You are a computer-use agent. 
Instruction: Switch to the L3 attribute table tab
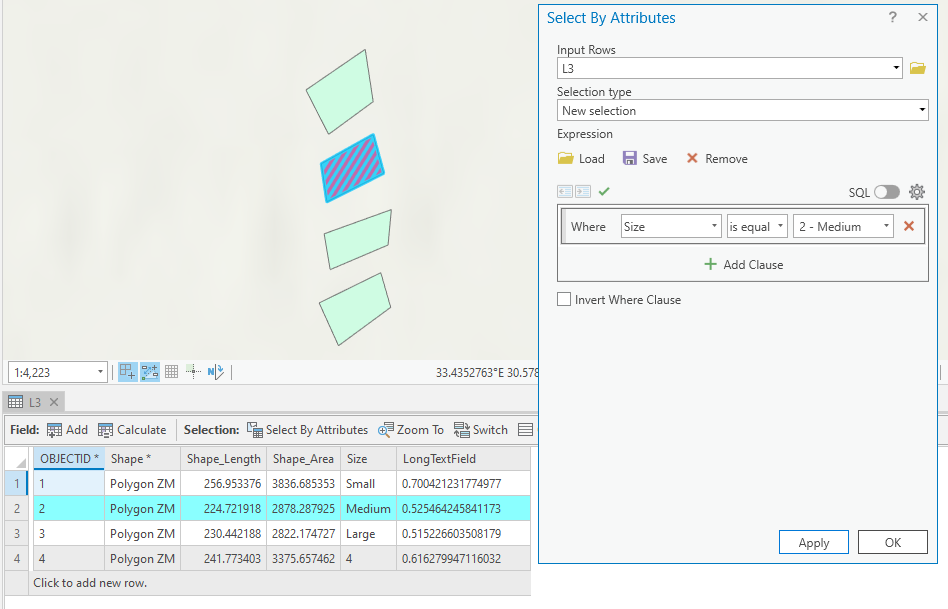33,401
